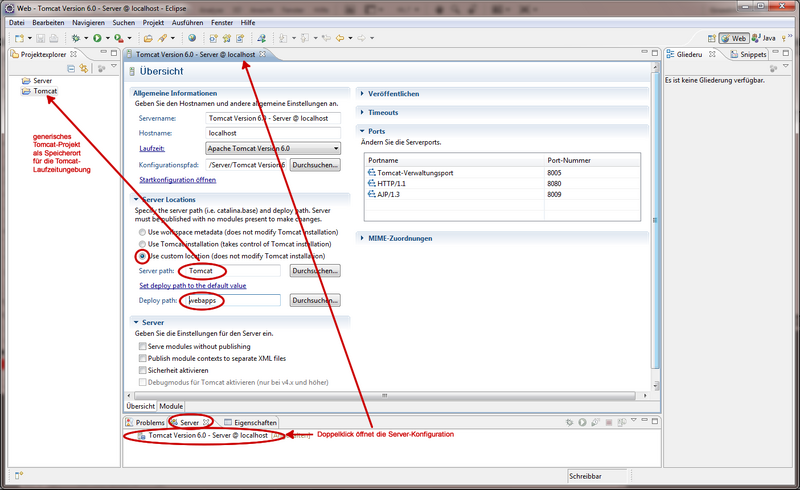Screen dimensions: 800x490
Task: Open Projektexplorer view menu triangle
Action: pyautogui.click(x=114, y=66)
